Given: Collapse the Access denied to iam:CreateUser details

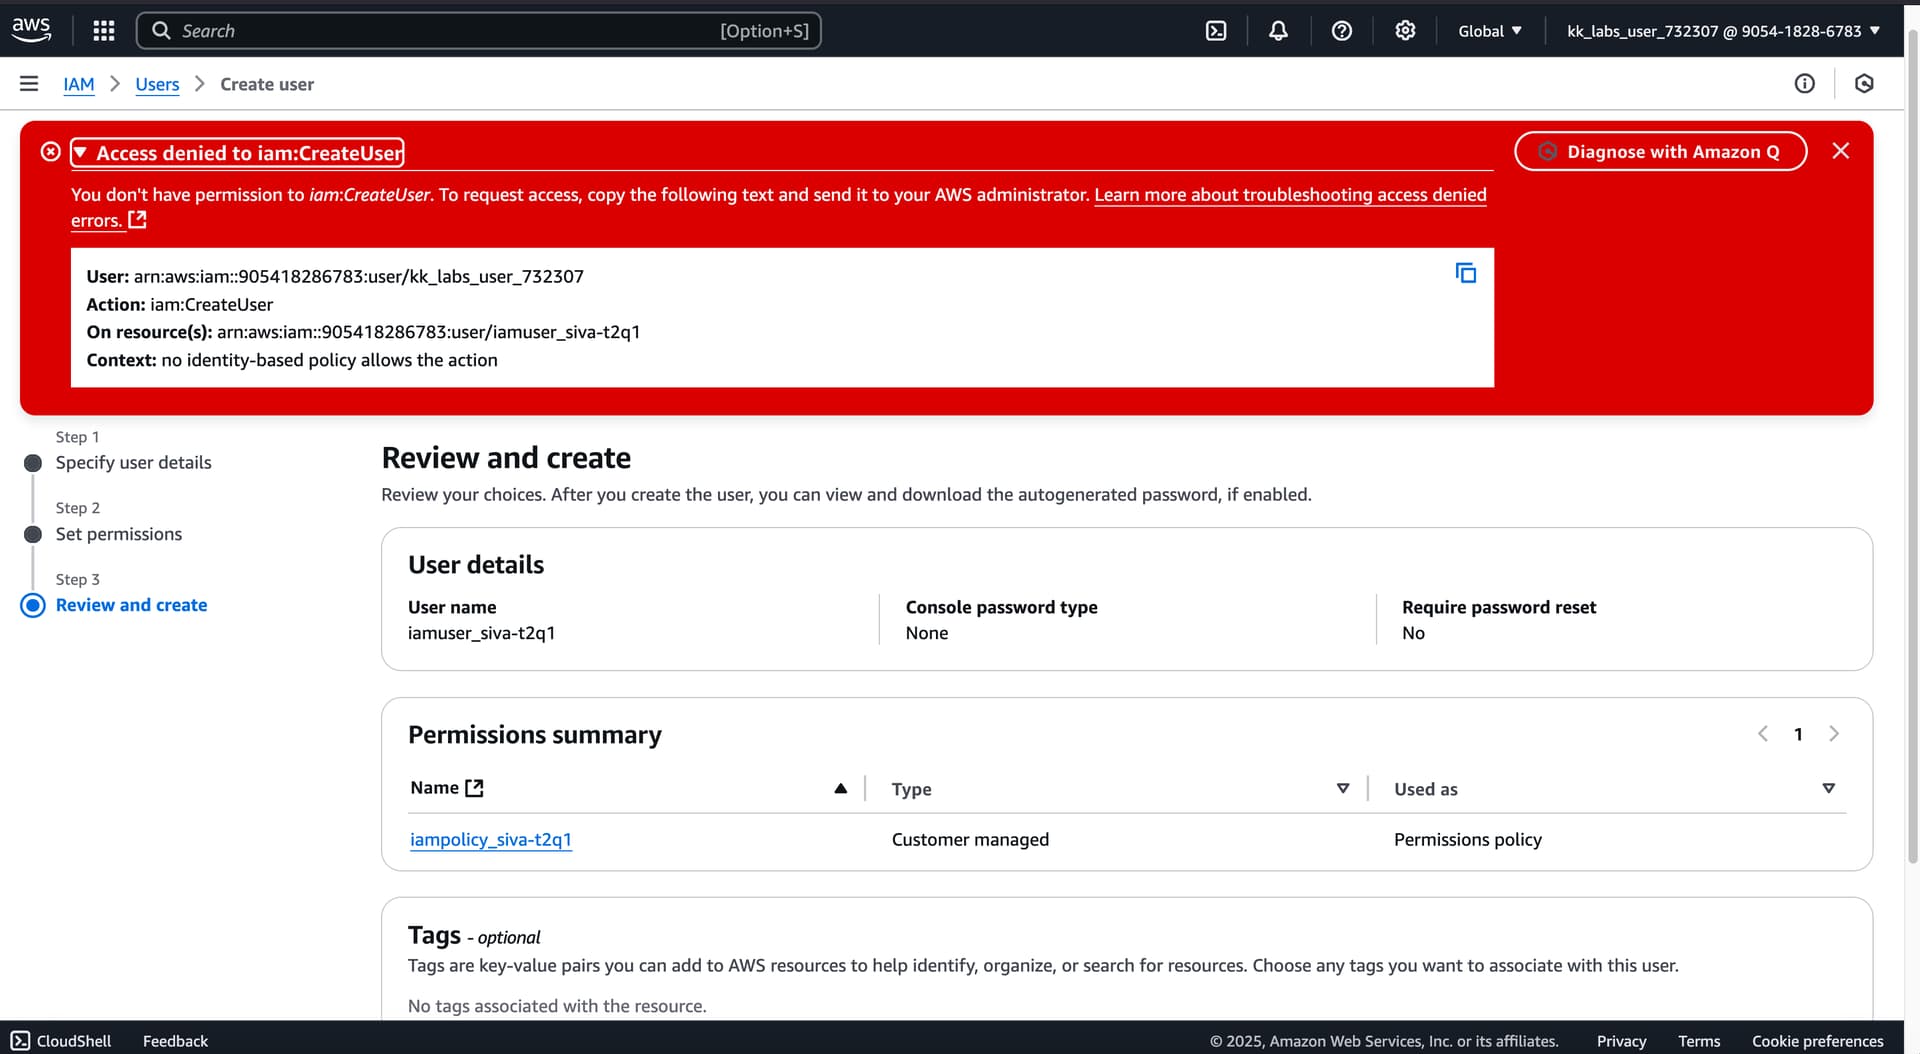Looking at the screenshot, I should pos(237,153).
